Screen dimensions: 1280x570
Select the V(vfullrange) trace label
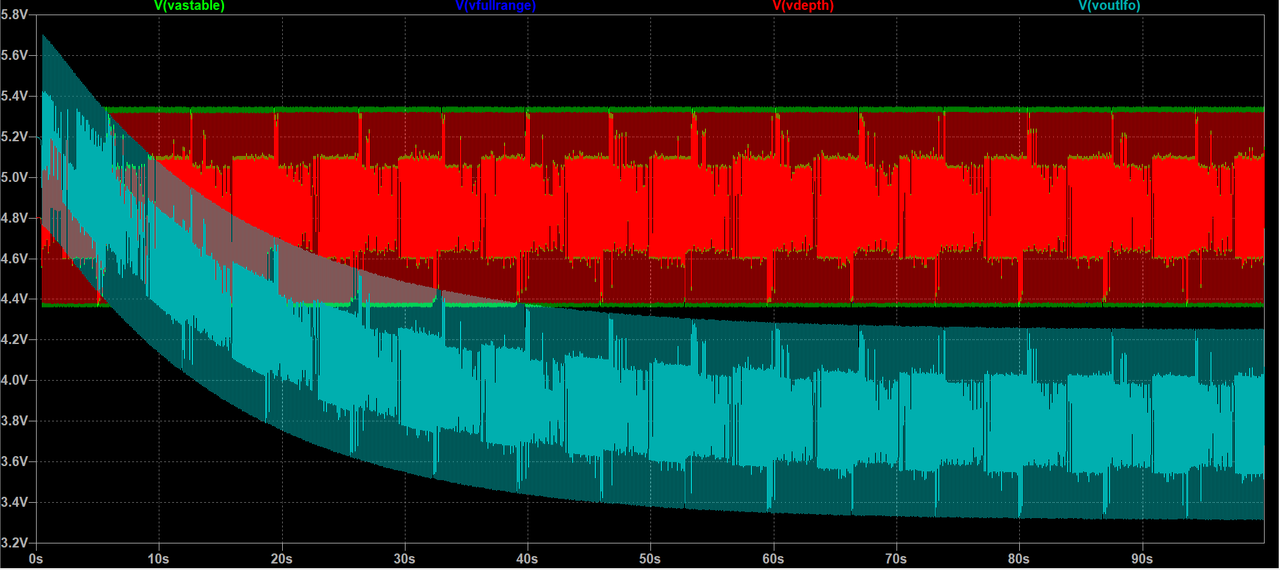[x=496, y=6]
